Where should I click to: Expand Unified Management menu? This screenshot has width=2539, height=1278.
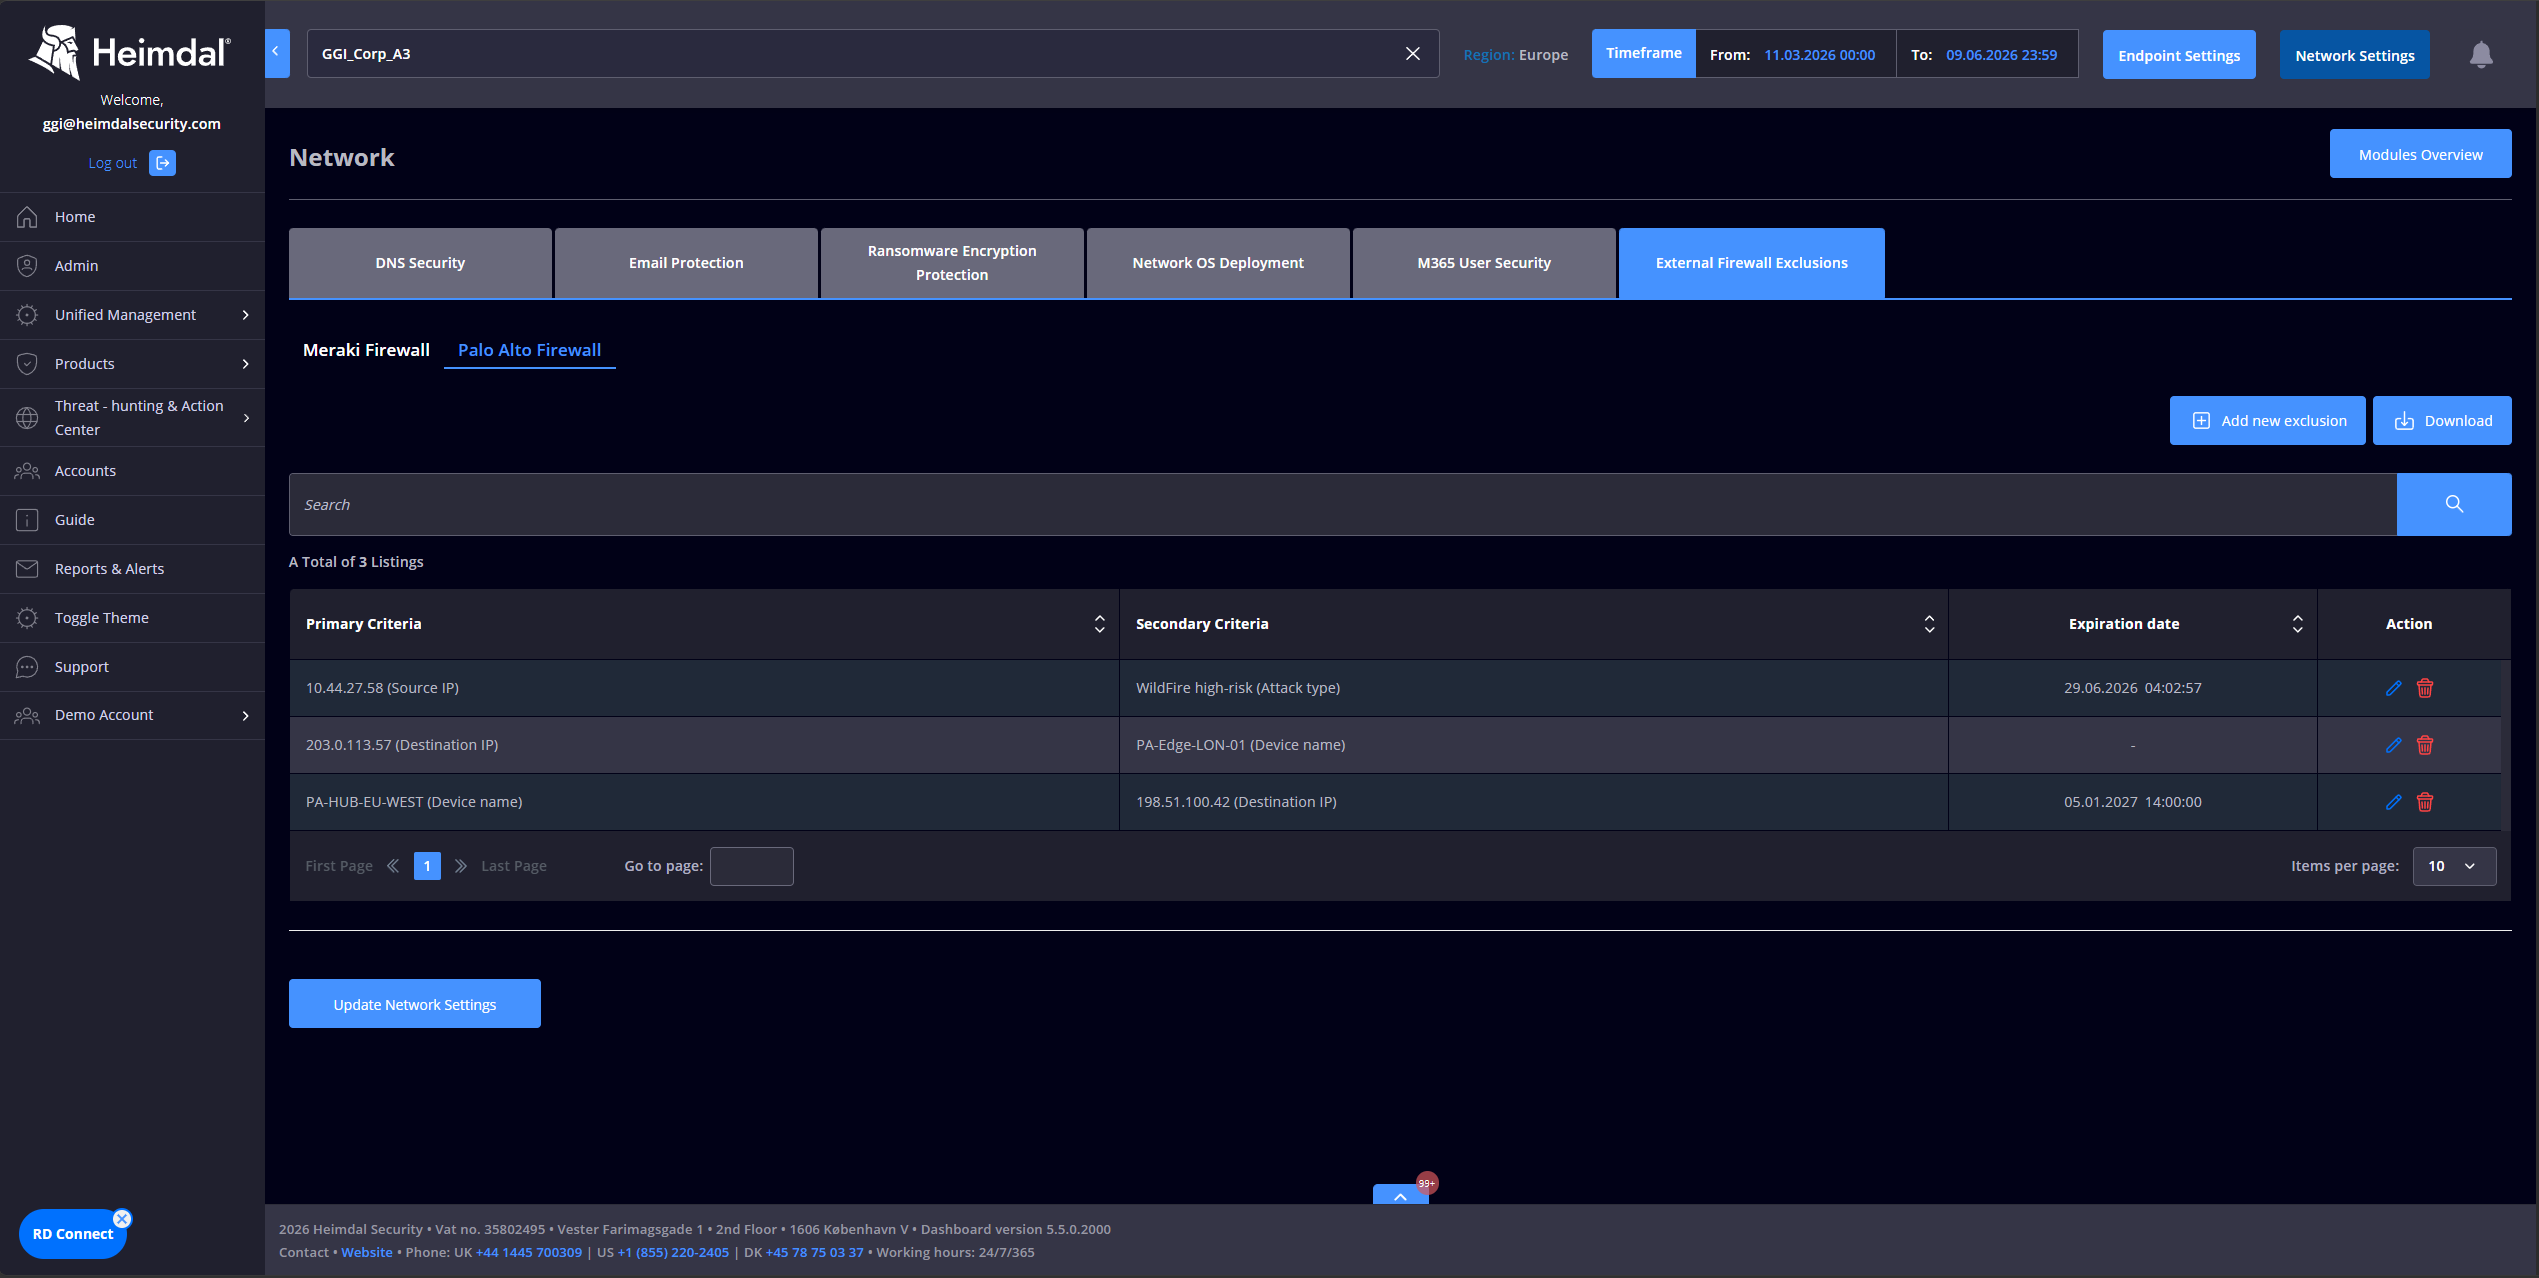click(132, 315)
